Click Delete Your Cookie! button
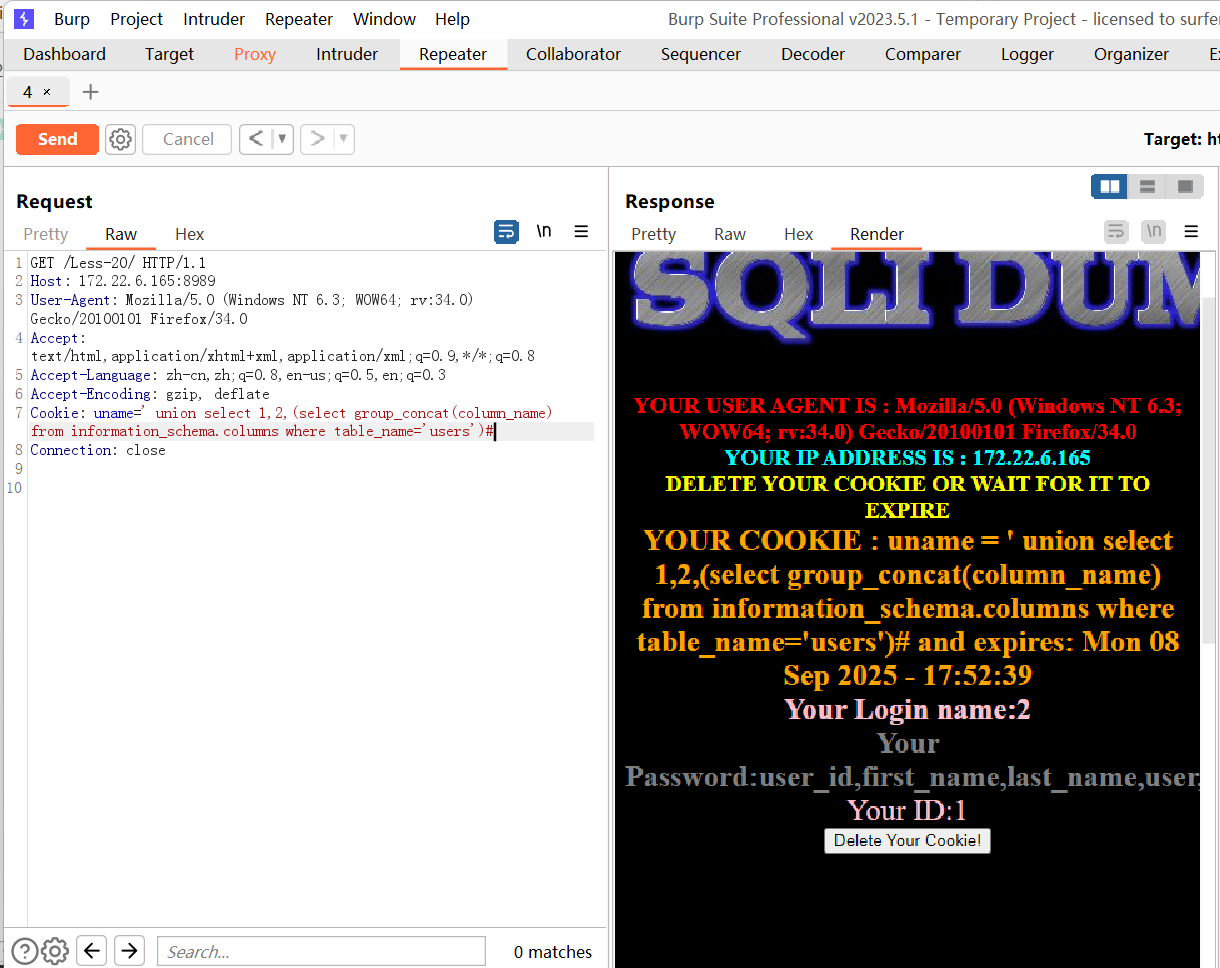Screen dimensions: 1220x968 click(907, 840)
